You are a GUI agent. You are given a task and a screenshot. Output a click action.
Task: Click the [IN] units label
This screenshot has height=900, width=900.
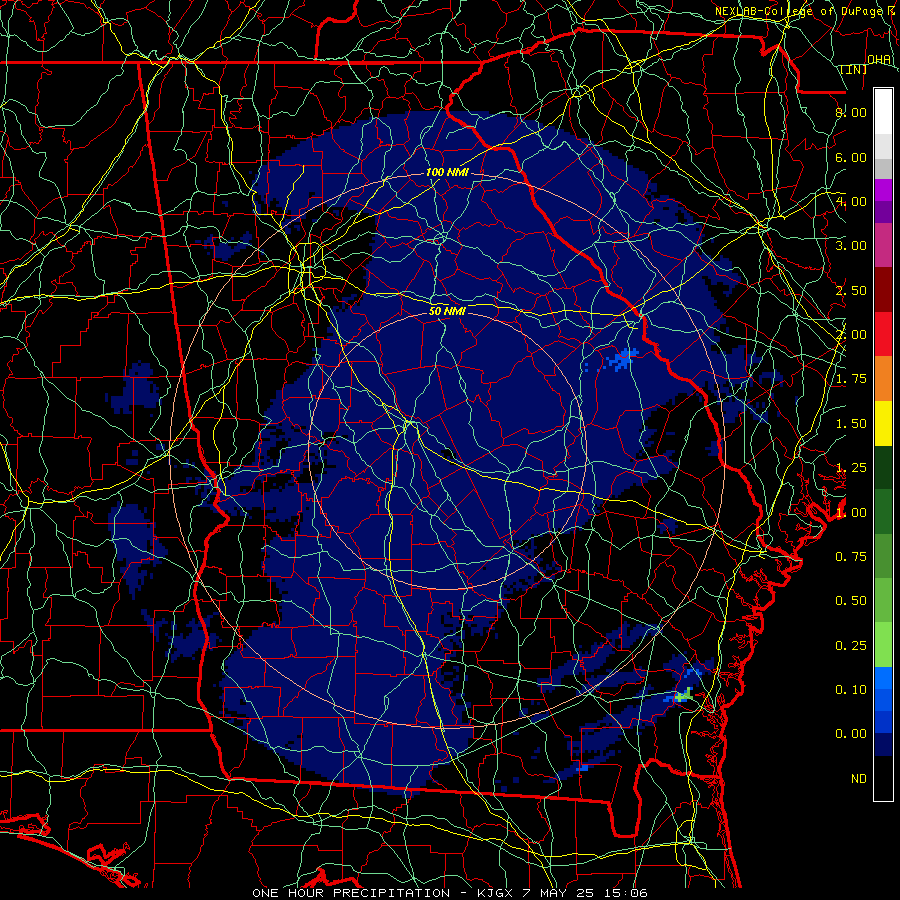pyautogui.click(x=854, y=69)
